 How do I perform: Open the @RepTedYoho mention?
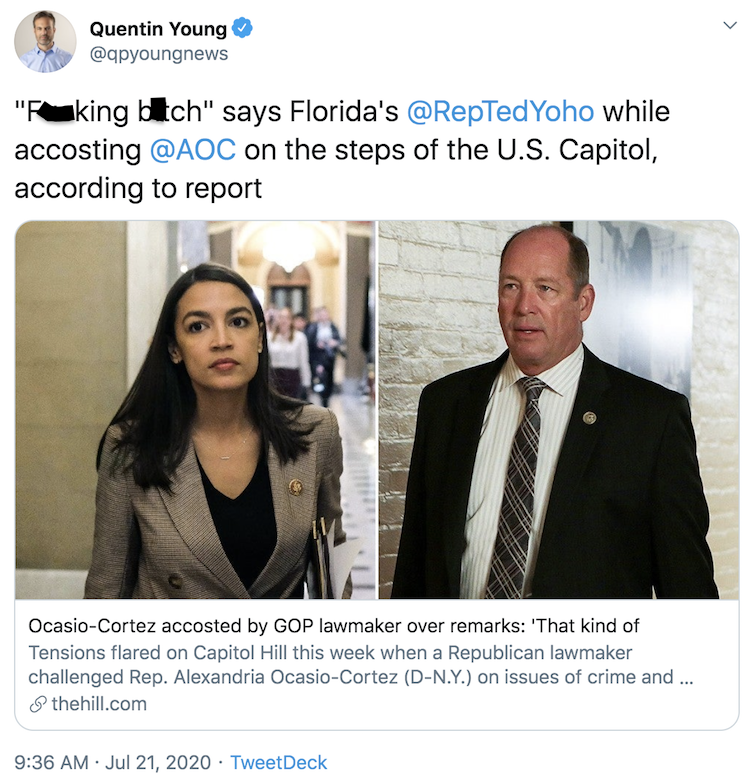501,111
